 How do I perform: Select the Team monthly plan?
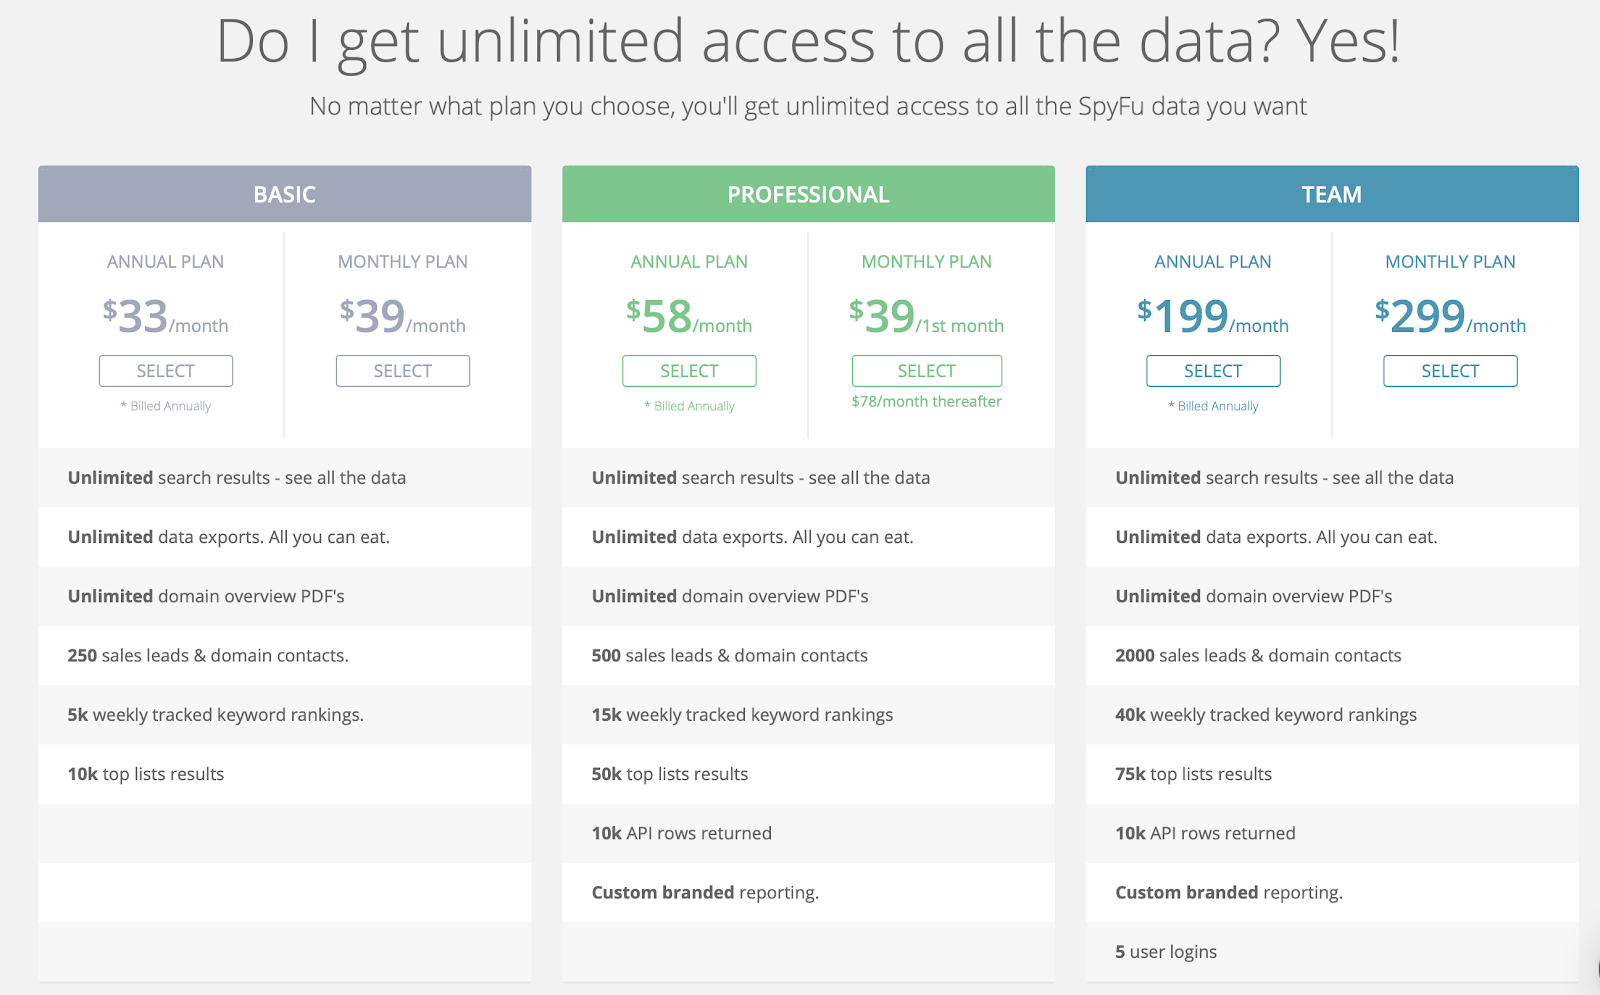[1450, 371]
